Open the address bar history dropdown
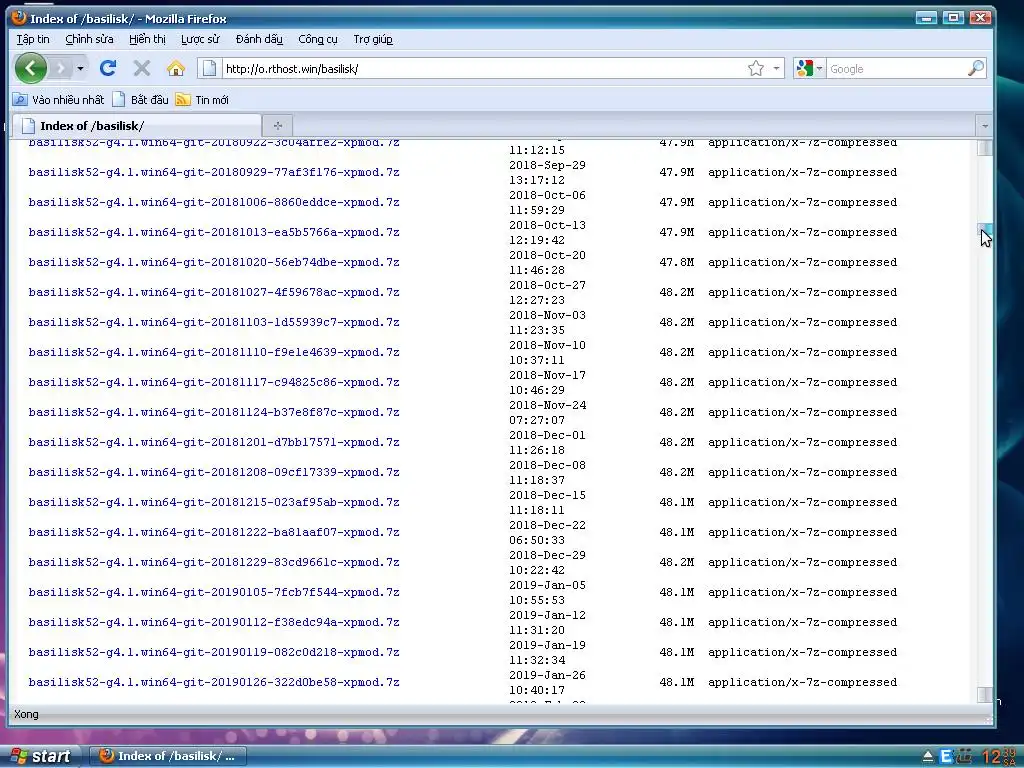This screenshot has height=768, width=1024. pos(776,68)
